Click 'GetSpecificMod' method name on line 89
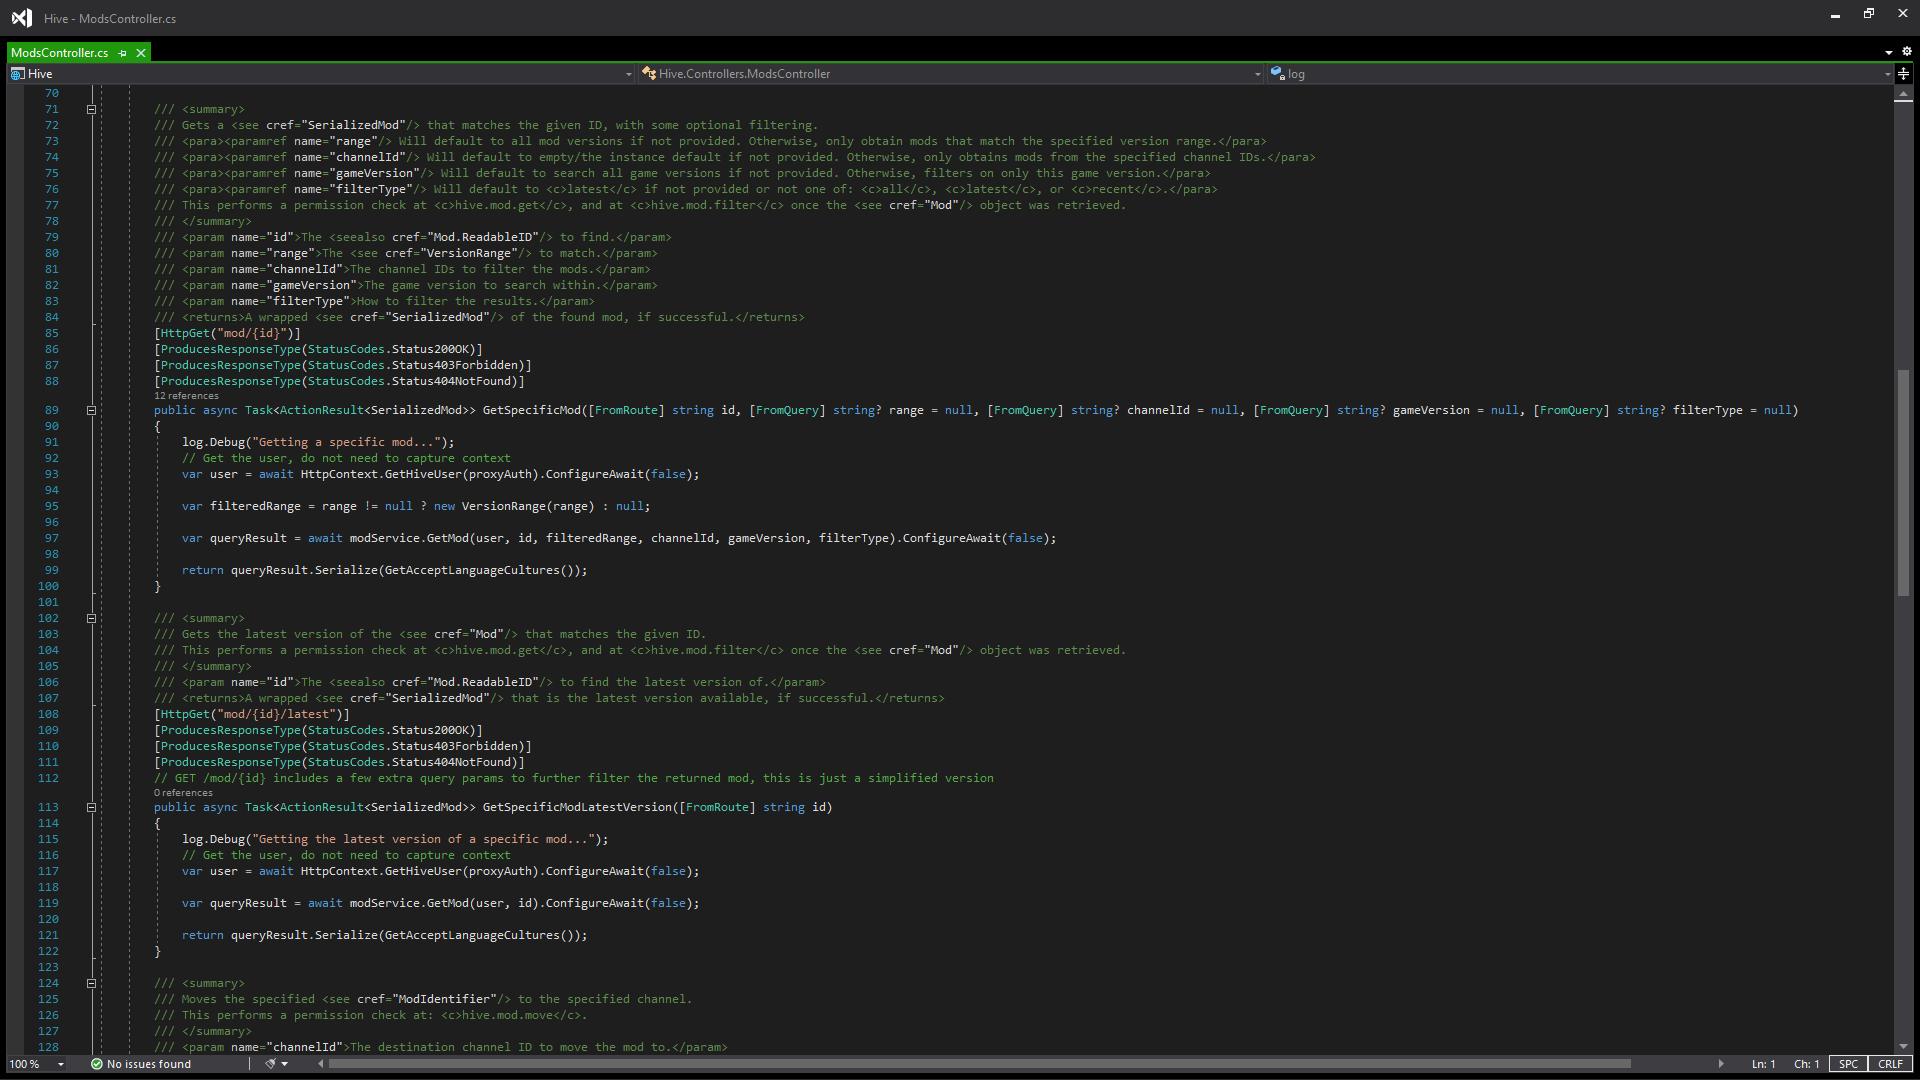Screen dimensions: 1920x1080 (531, 410)
